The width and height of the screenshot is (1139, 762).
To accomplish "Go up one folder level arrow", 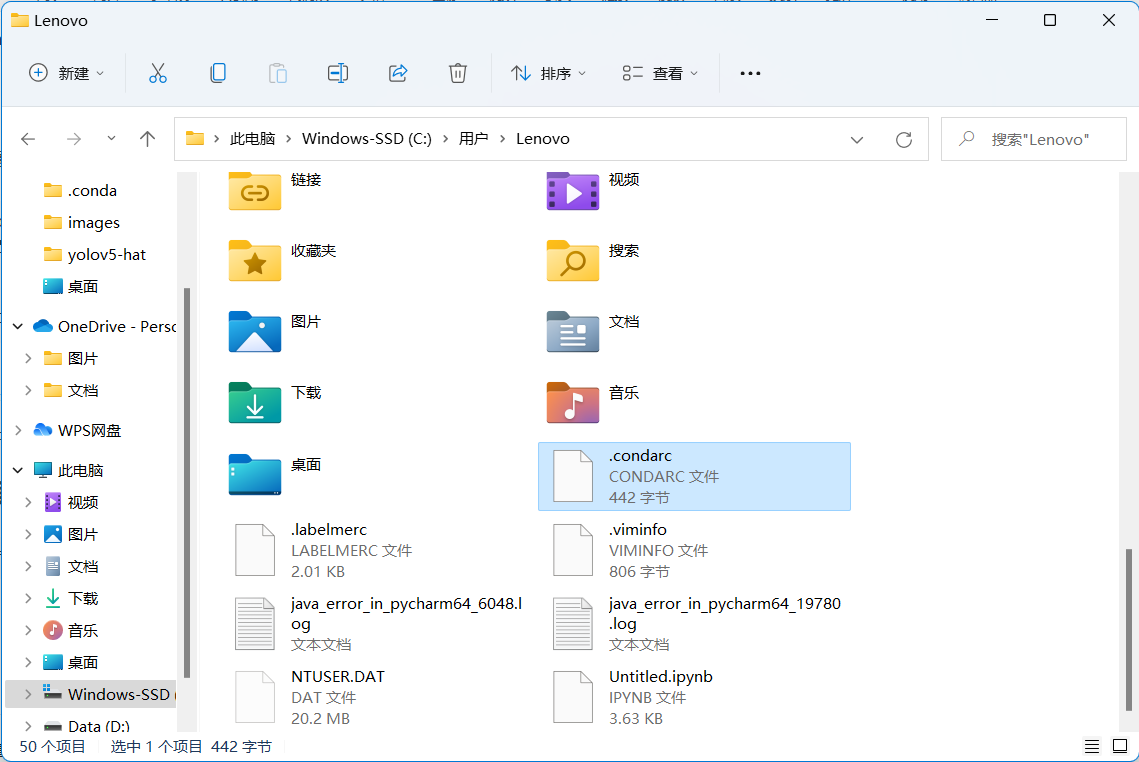I will point(147,139).
